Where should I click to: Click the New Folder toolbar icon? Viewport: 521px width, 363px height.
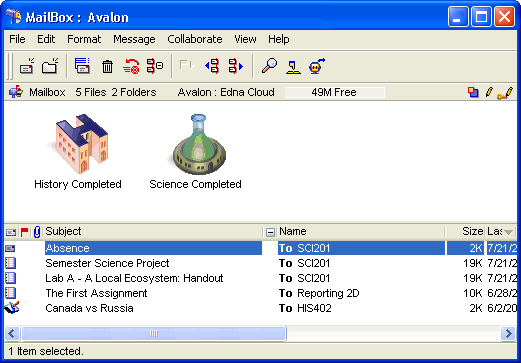pos(50,66)
